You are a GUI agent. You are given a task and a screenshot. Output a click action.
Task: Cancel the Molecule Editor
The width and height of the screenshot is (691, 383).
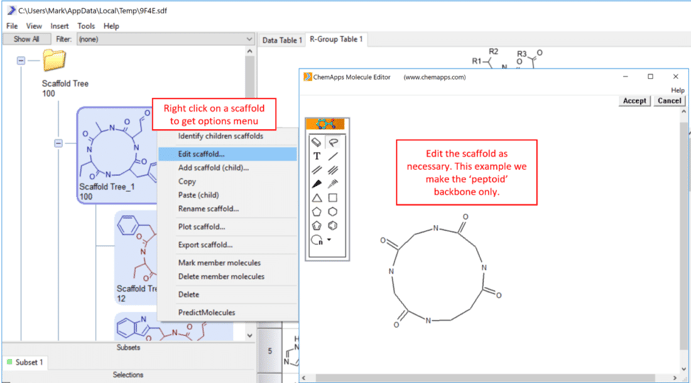pos(669,101)
